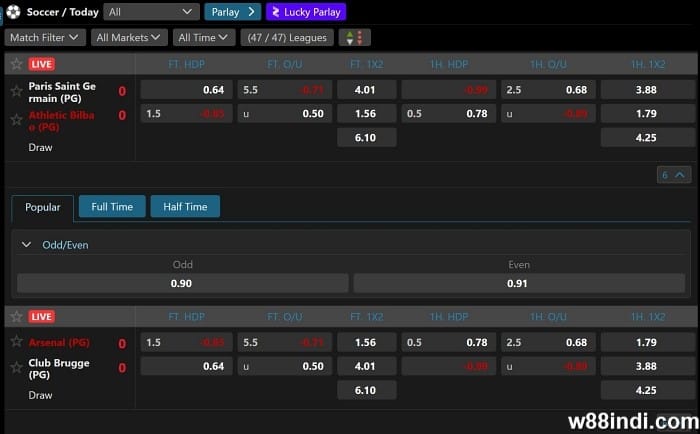This screenshot has height=434, width=700.
Task: Pick Arsenal match Draw FT 1X2 6.10
Action: [367, 390]
